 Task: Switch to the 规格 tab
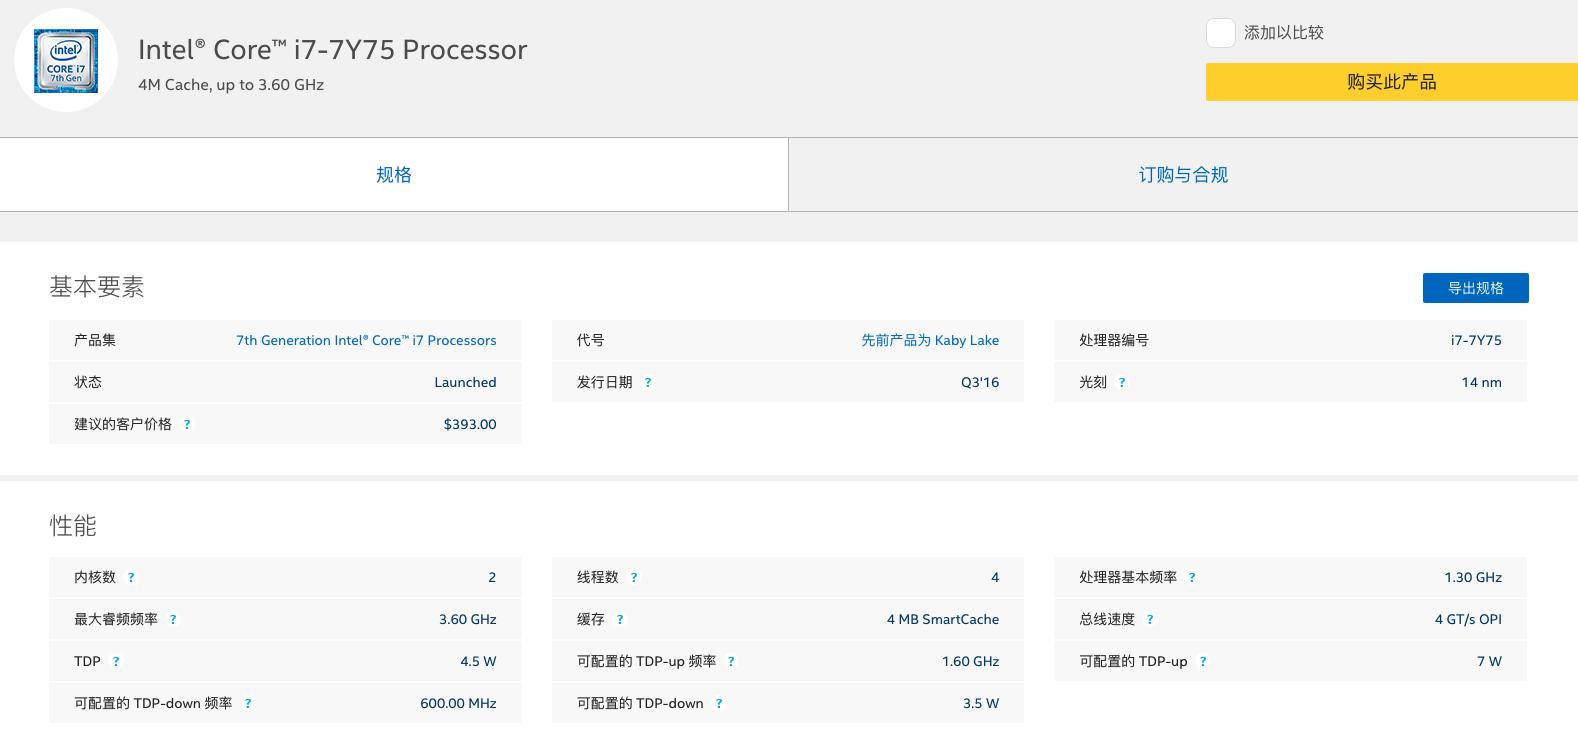(x=394, y=175)
